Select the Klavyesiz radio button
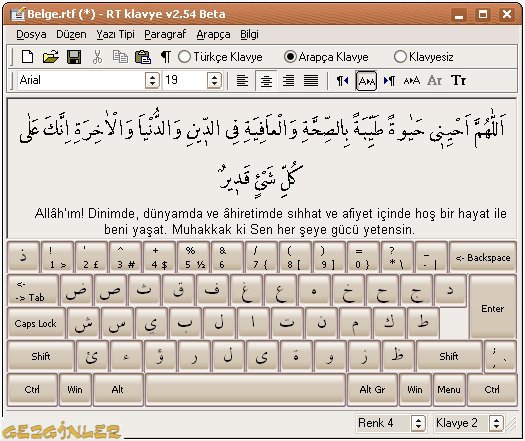This screenshot has height=441, width=525. click(400, 57)
